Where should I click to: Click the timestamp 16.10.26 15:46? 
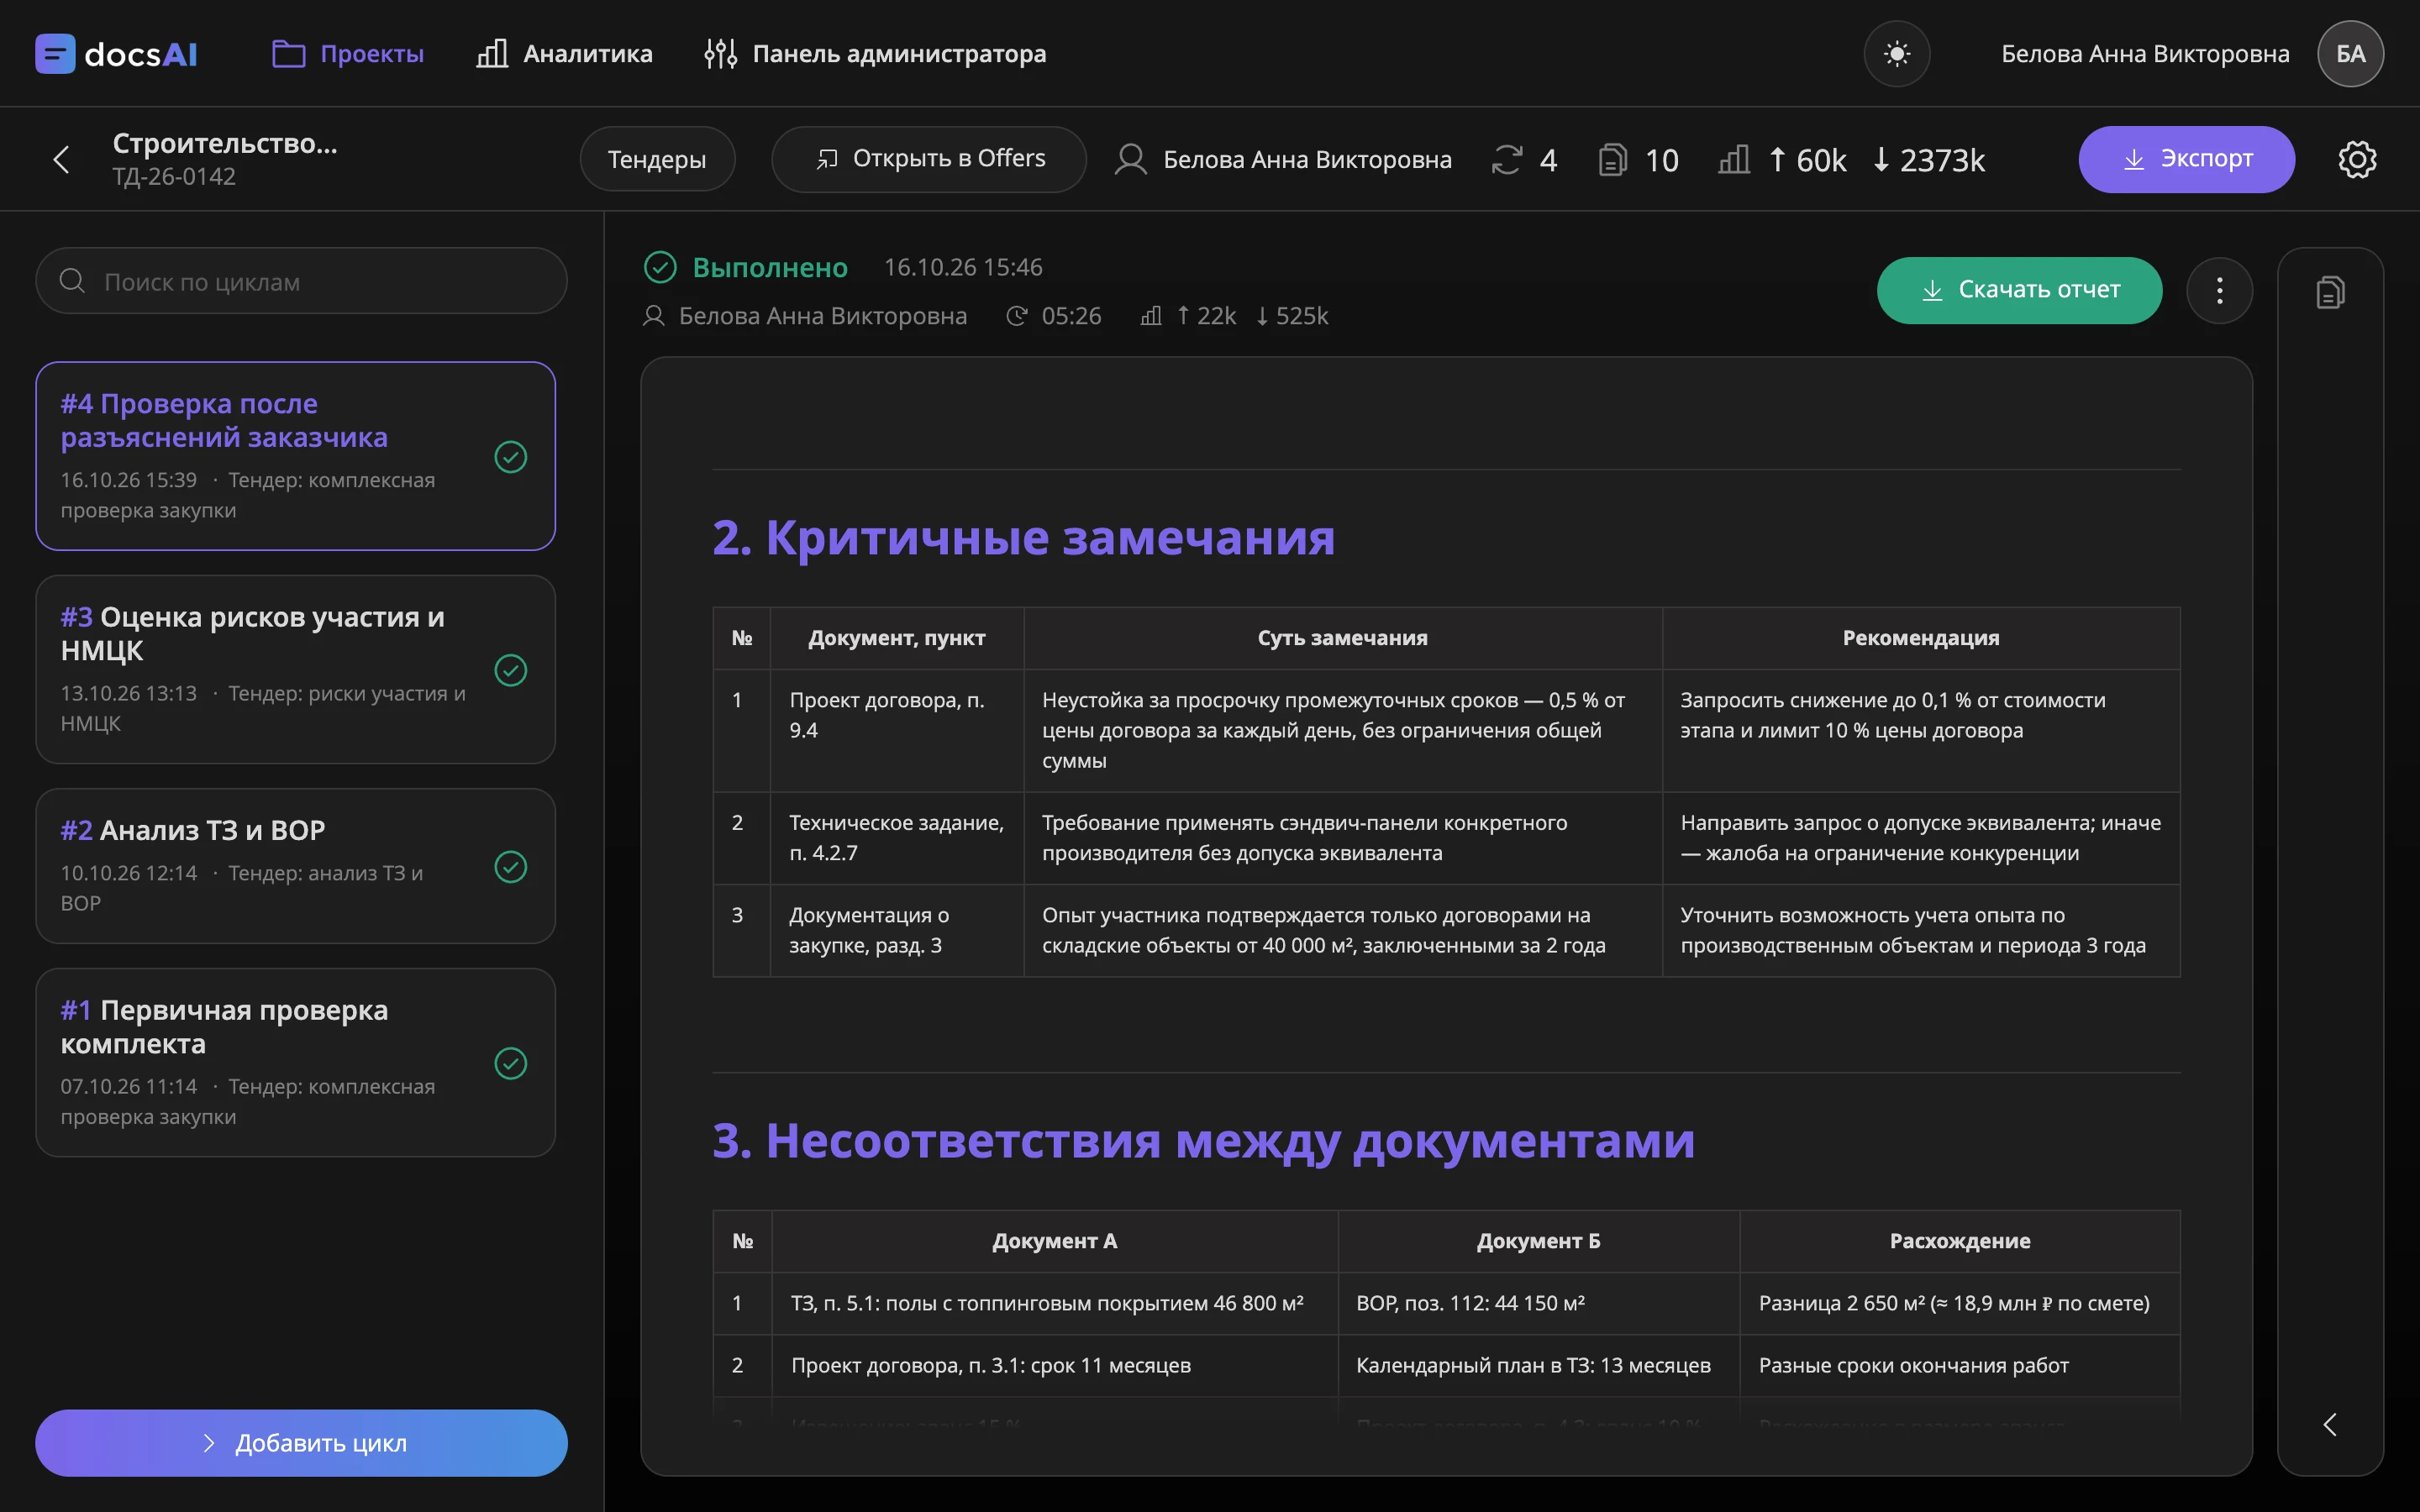click(x=963, y=267)
